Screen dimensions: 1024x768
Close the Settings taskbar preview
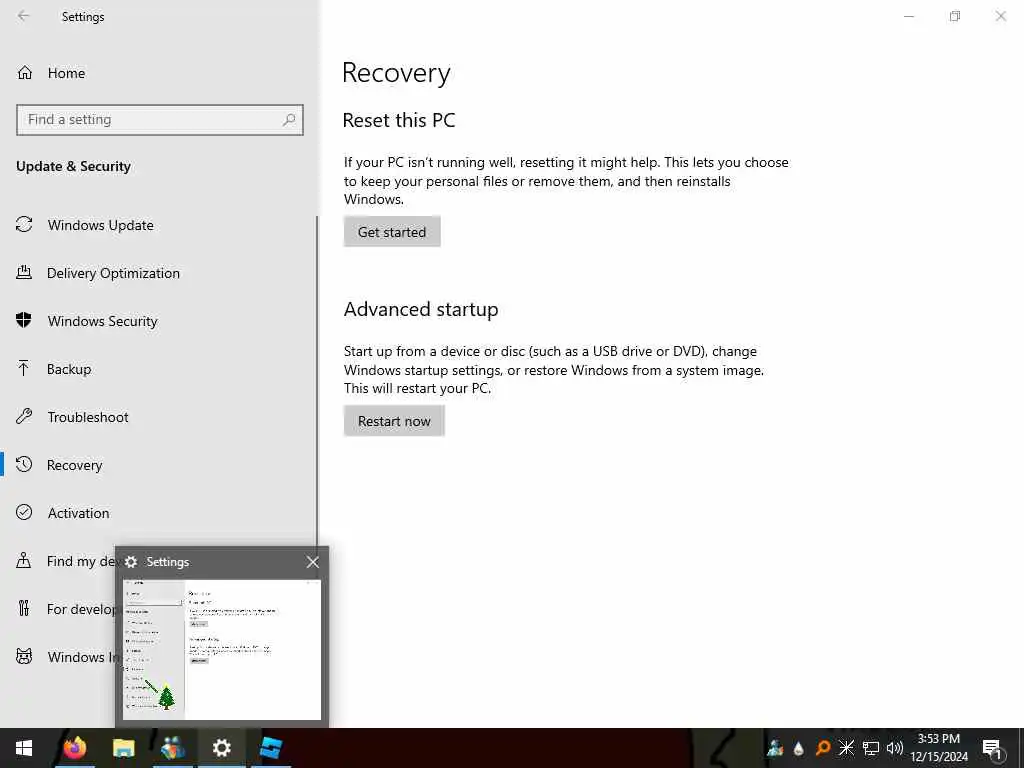pos(313,562)
